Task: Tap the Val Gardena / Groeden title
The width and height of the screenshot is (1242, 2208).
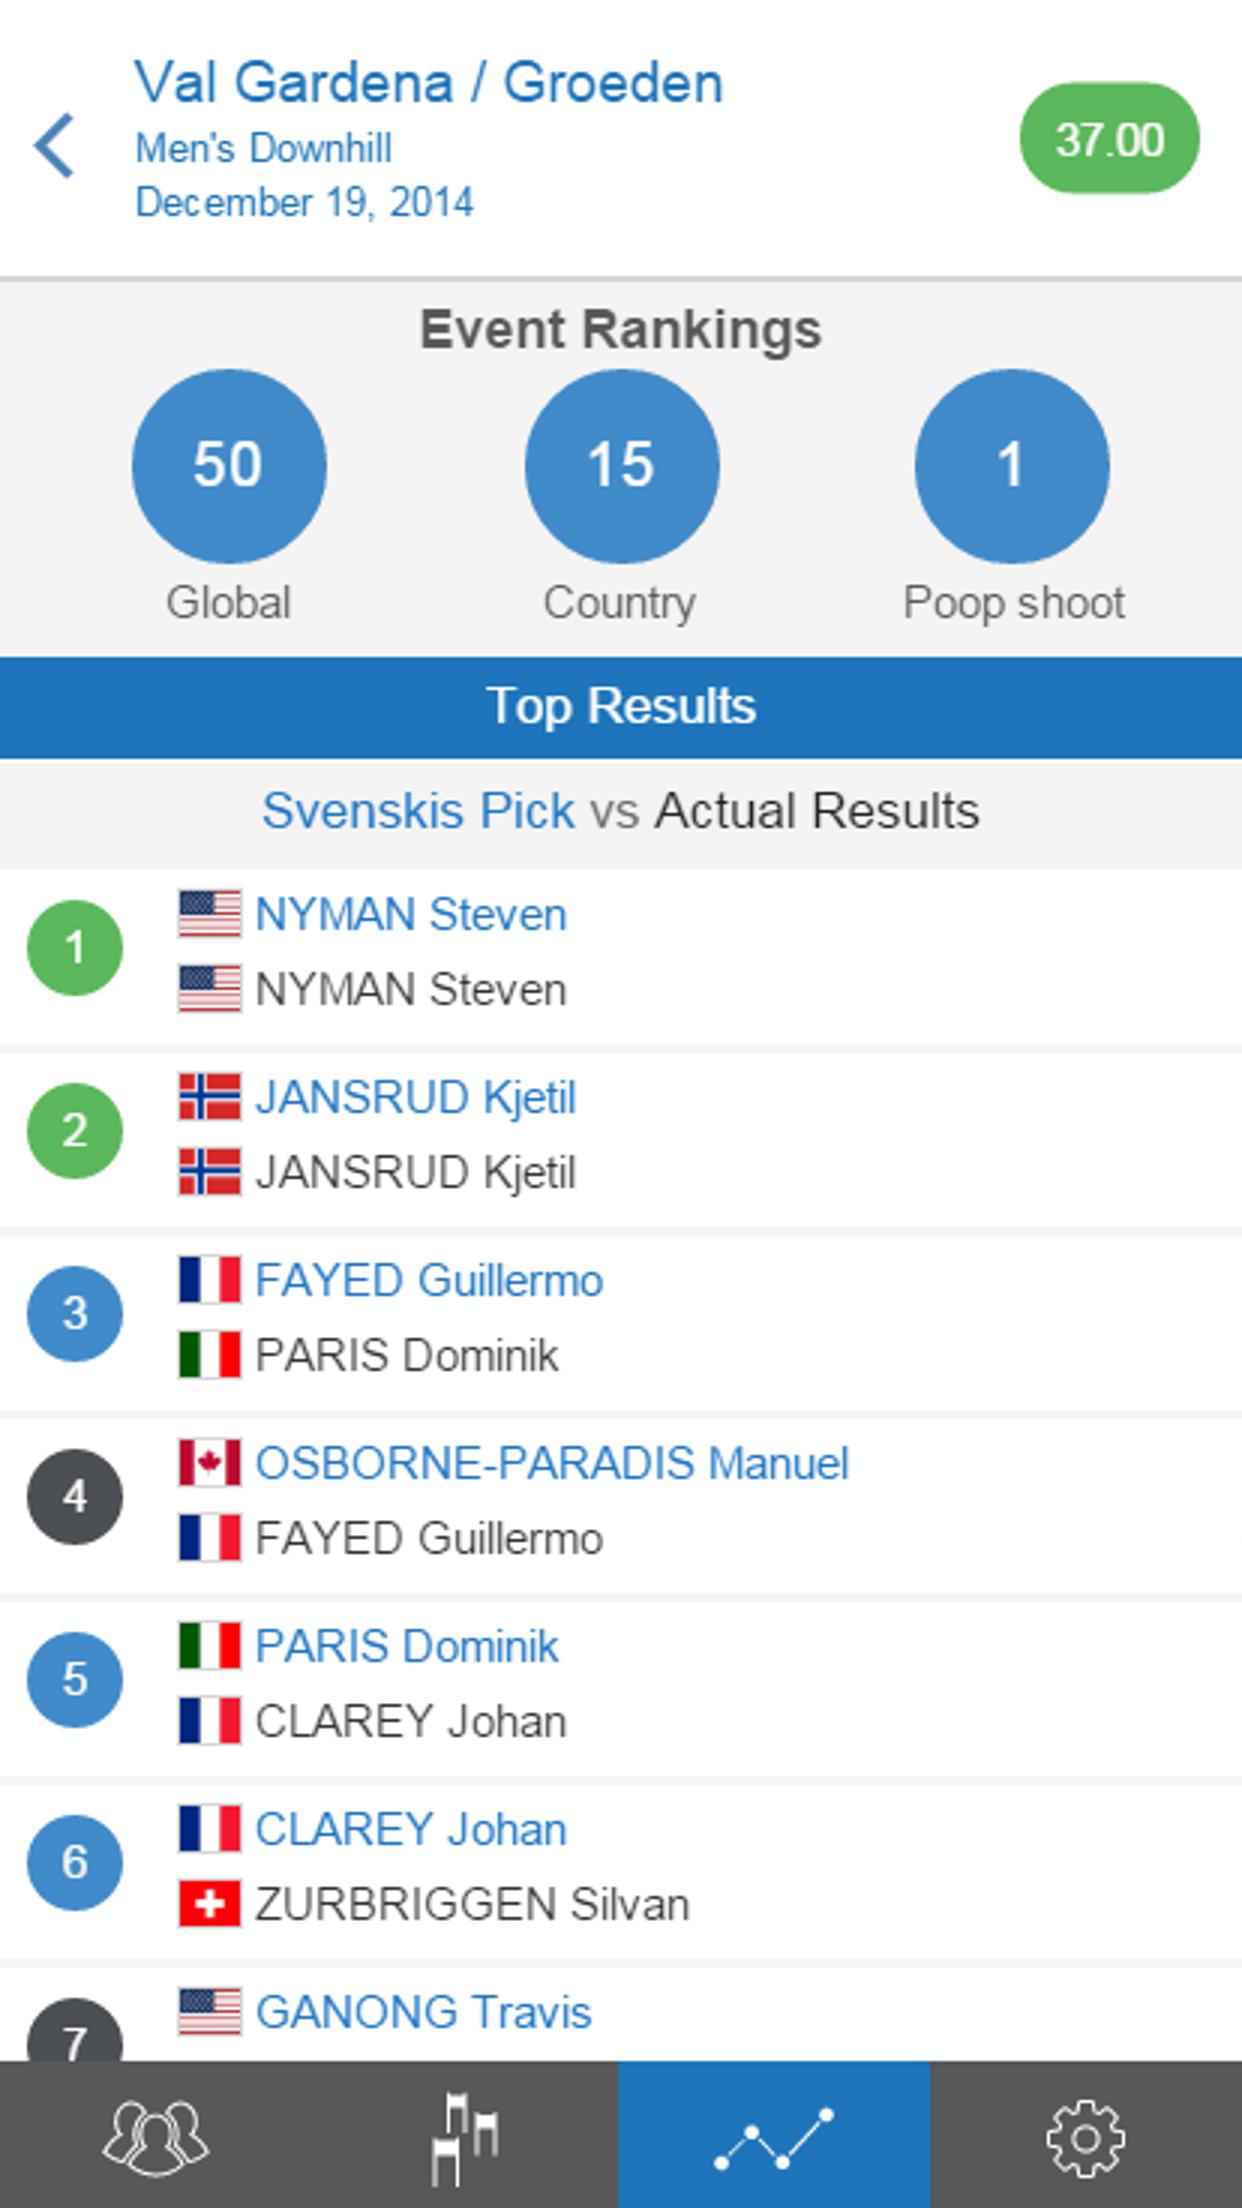Action: 428,83
